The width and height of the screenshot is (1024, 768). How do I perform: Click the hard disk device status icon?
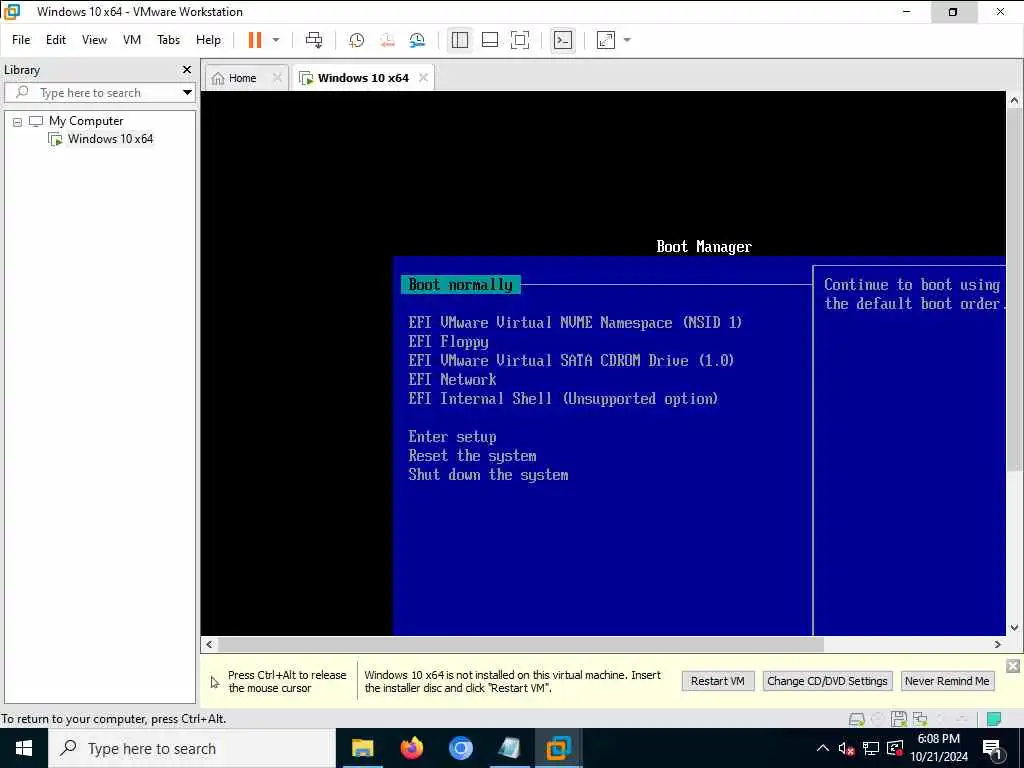click(x=856, y=719)
